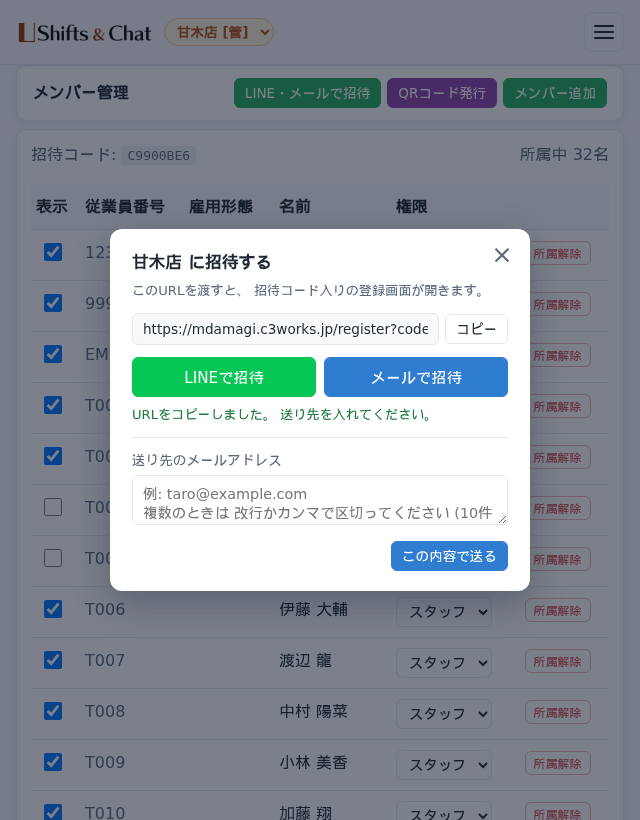Click the 表示 column header
The width and height of the screenshot is (640, 820).
point(51,207)
